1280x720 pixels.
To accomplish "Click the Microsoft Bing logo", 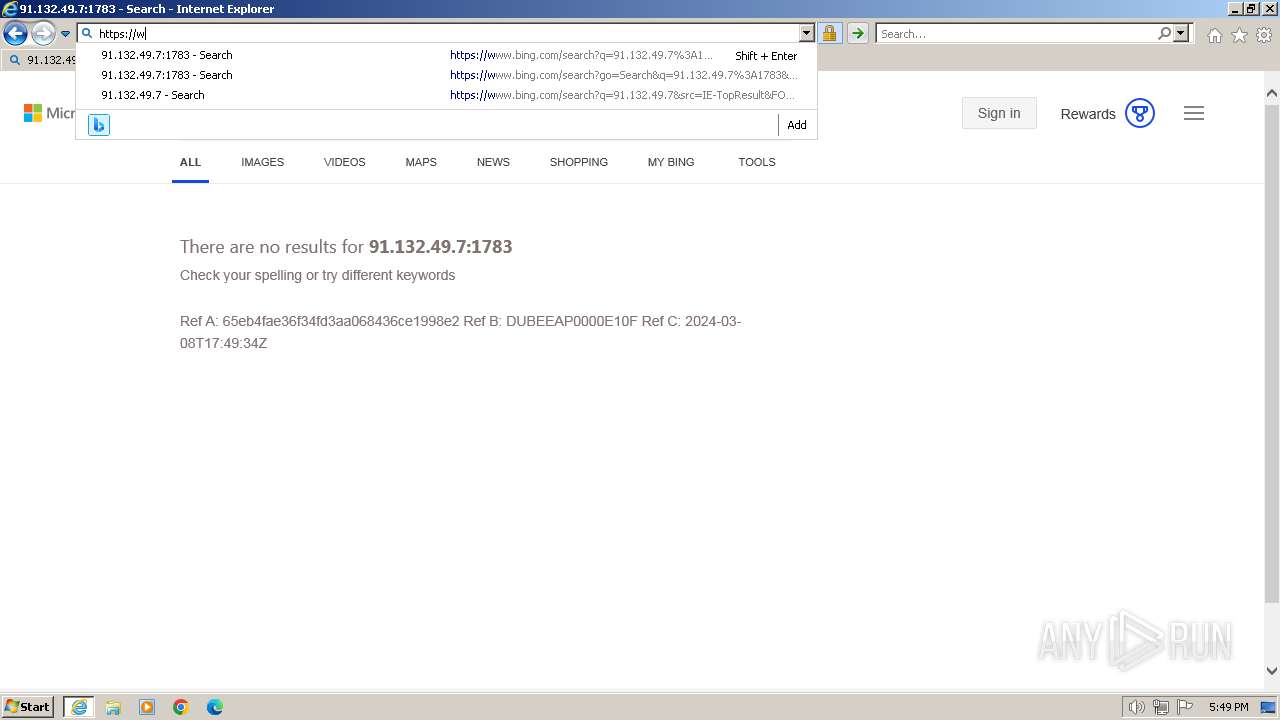I will [x=49, y=113].
